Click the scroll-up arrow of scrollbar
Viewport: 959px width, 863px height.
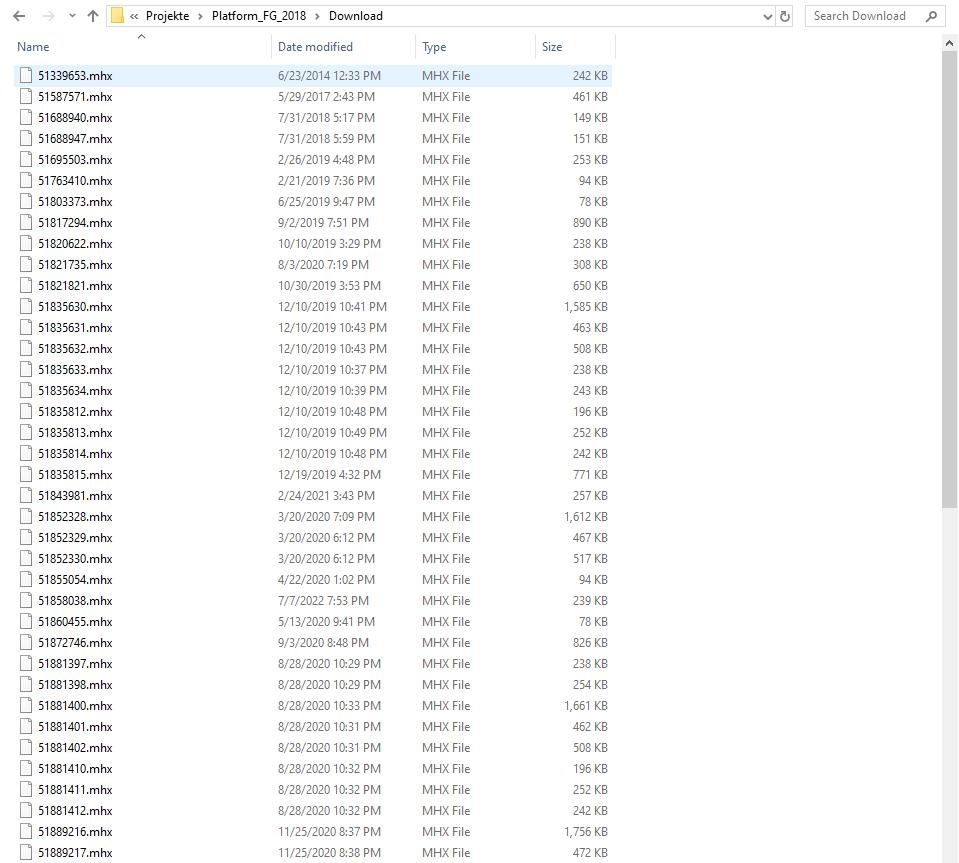click(949, 43)
